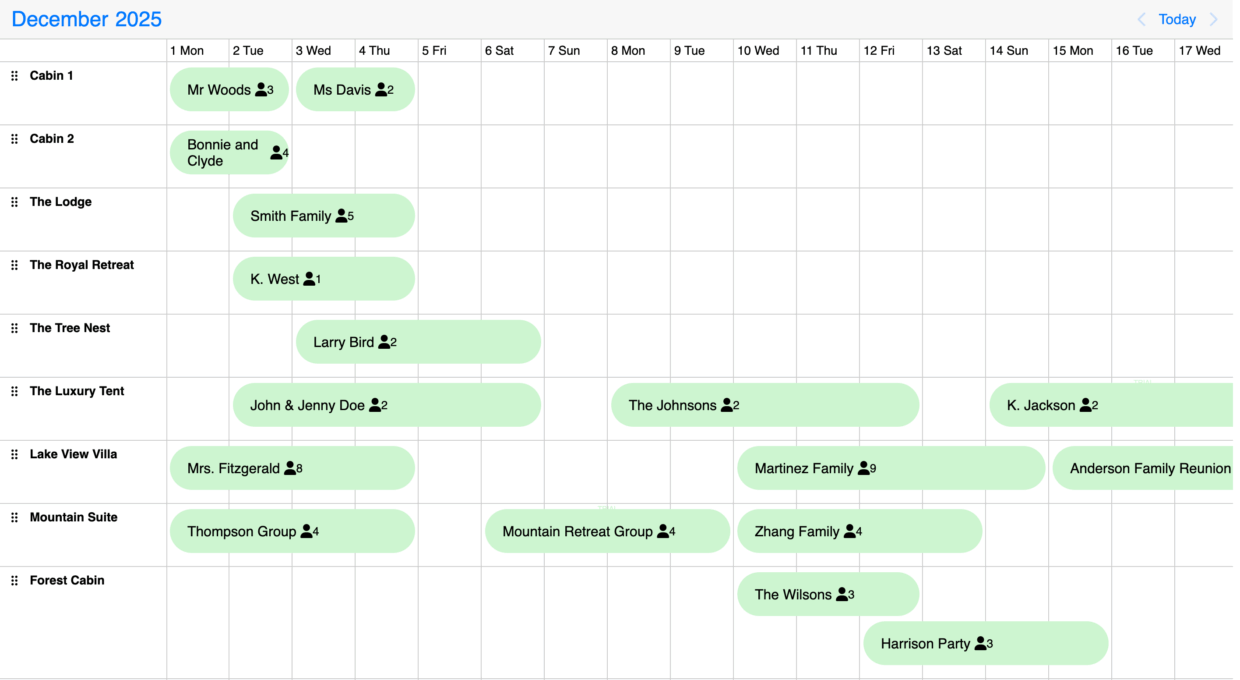Viewport: 1240px width, 680px height.
Task: Click the Mountain Suite drag handle
Action: [14, 517]
